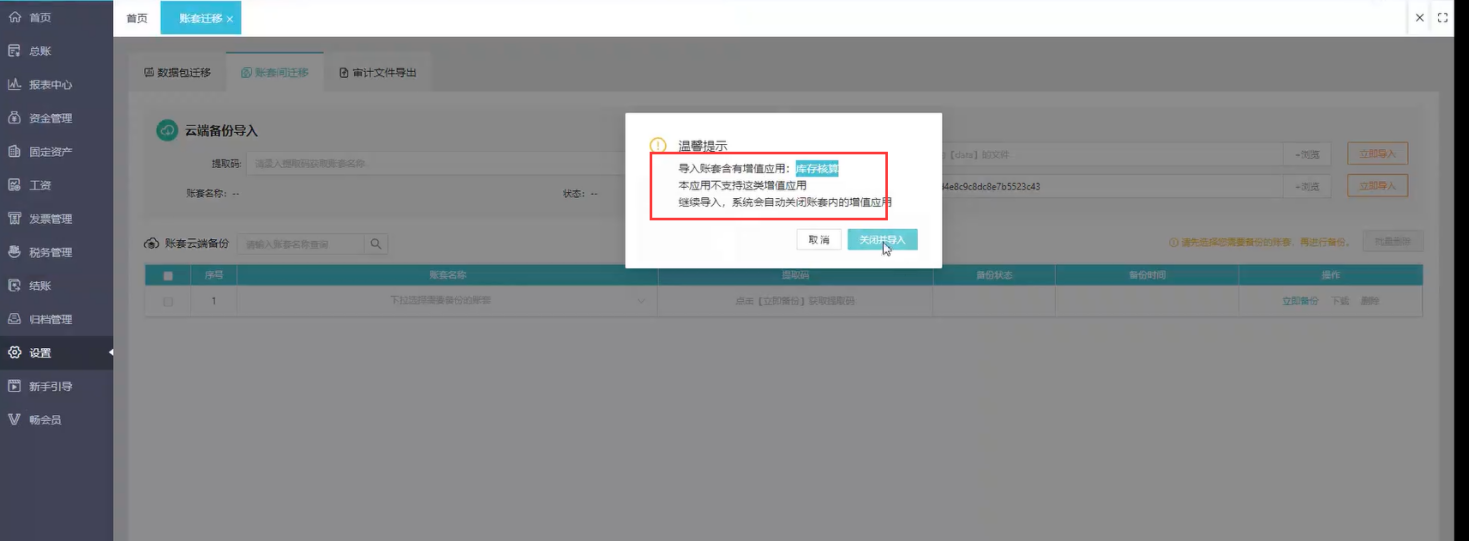Close the 账套迁移 tab with its x
Screen dimensions: 1469x541
(x=230, y=19)
